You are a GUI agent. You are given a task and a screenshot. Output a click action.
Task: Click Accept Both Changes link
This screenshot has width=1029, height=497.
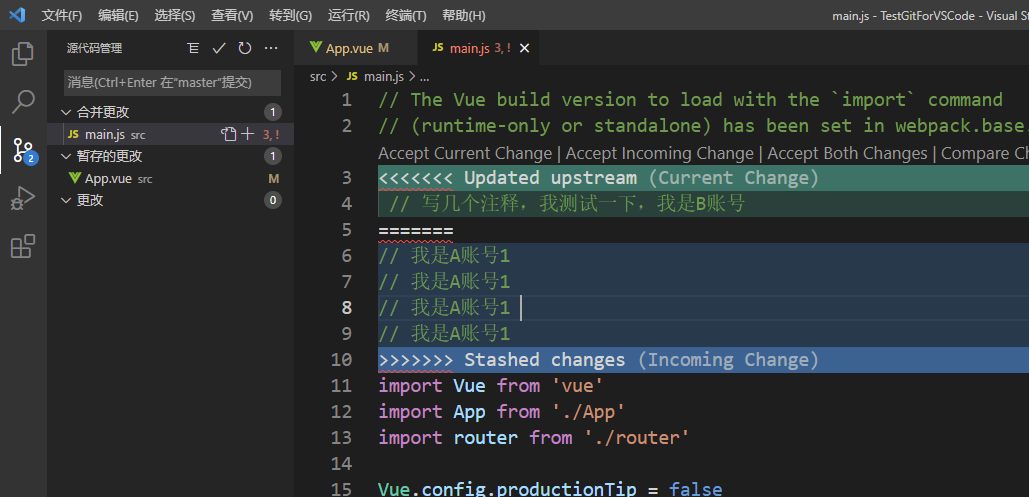point(847,154)
